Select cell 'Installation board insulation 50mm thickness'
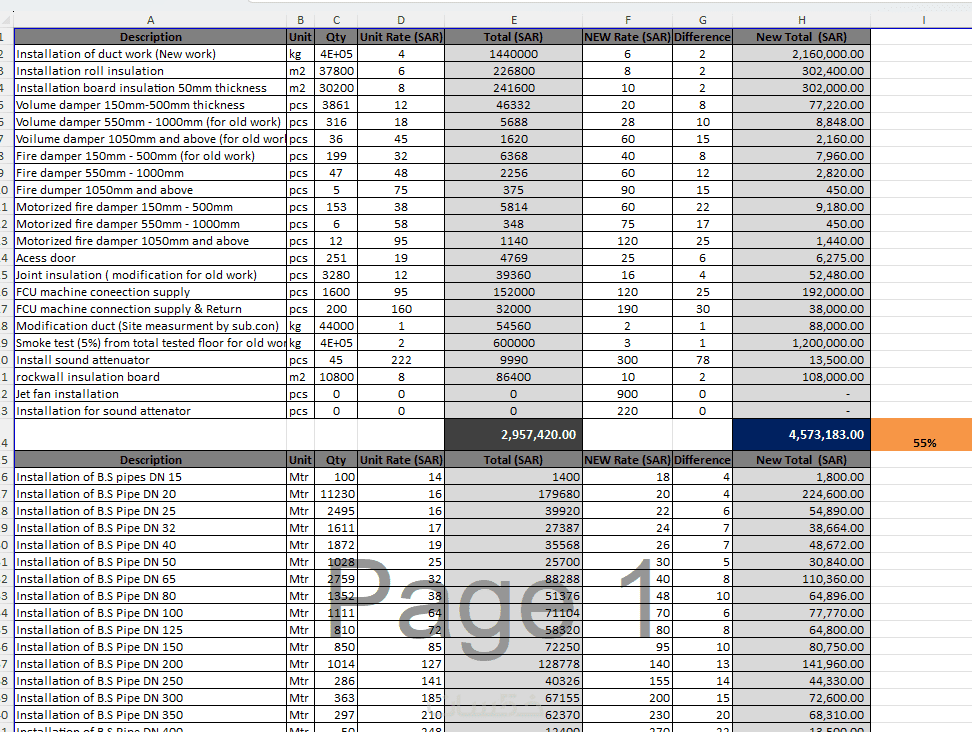Image resolution: width=972 pixels, height=732 pixels. (x=151, y=88)
